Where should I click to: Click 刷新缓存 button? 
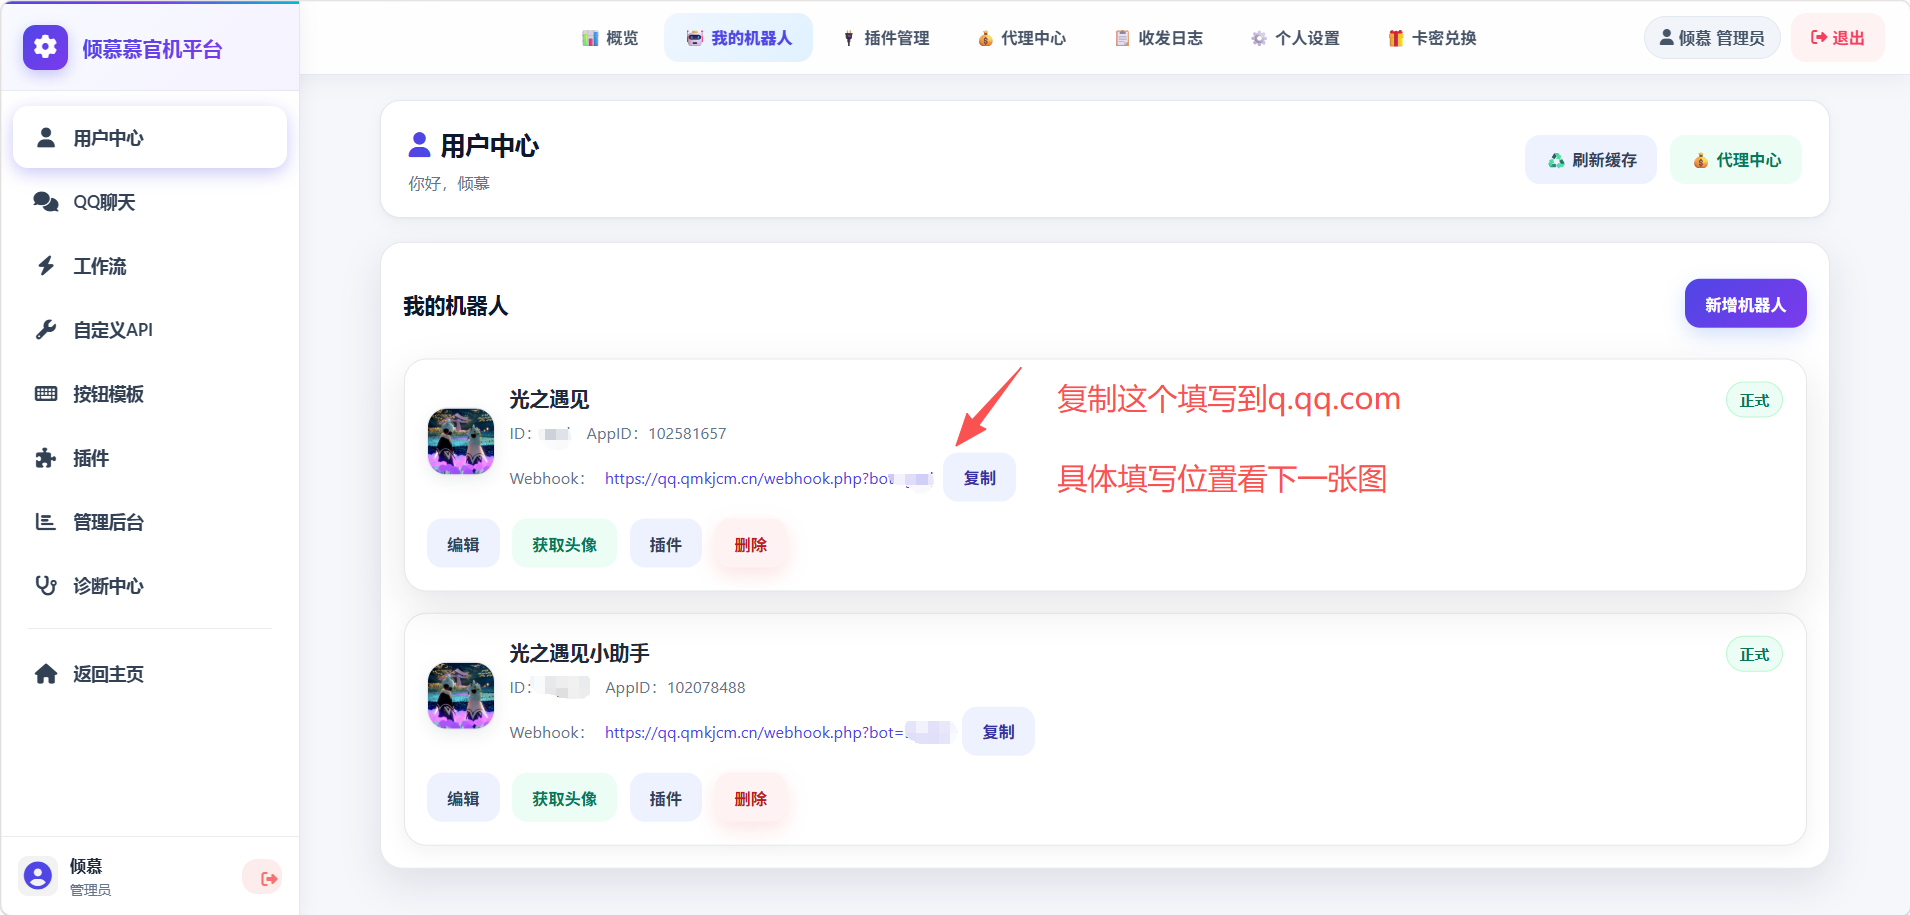(1591, 160)
